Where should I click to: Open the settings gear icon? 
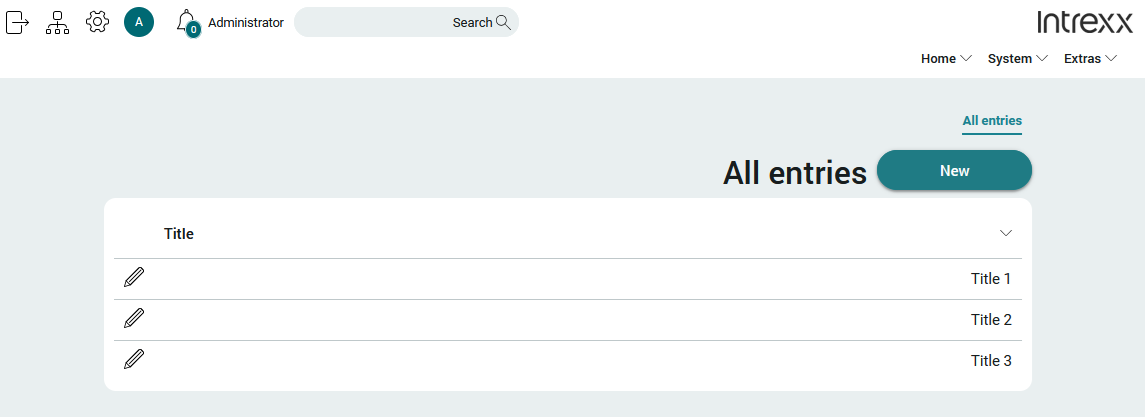(x=97, y=22)
